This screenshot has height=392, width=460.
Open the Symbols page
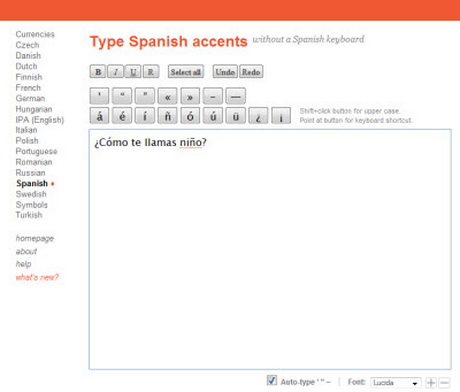32,205
